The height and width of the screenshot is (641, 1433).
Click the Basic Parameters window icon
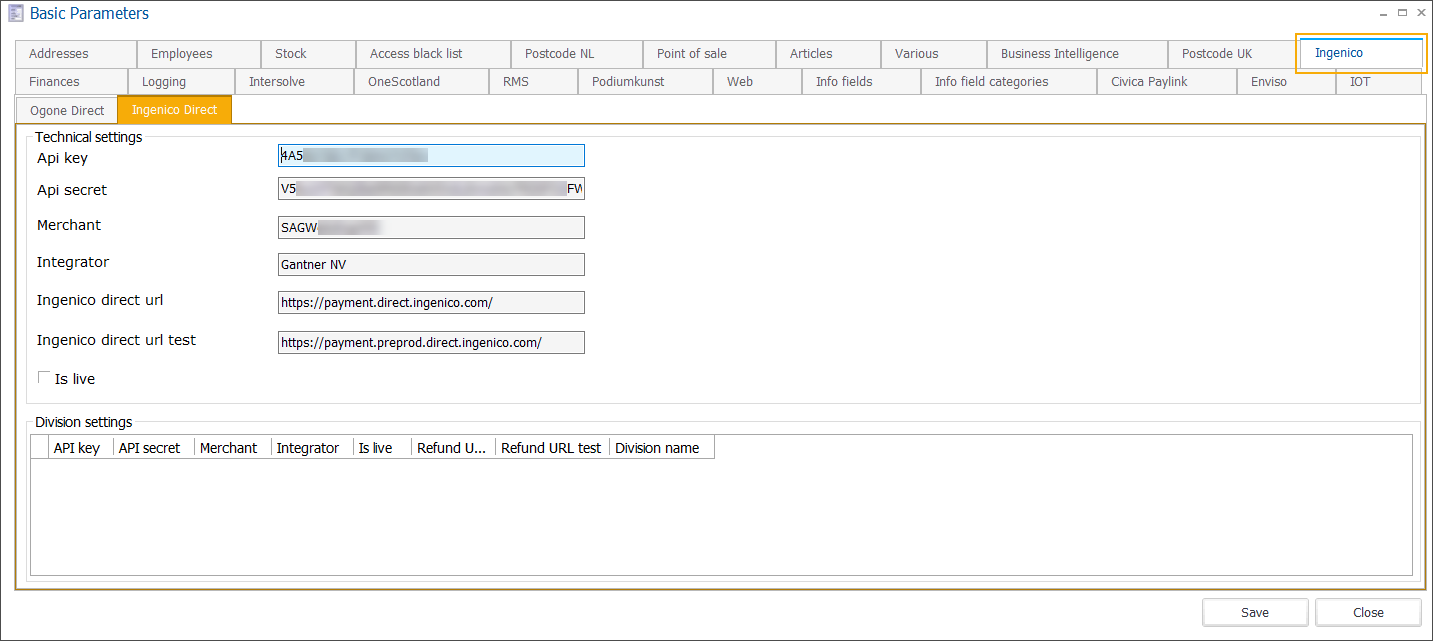pyautogui.click(x=15, y=13)
